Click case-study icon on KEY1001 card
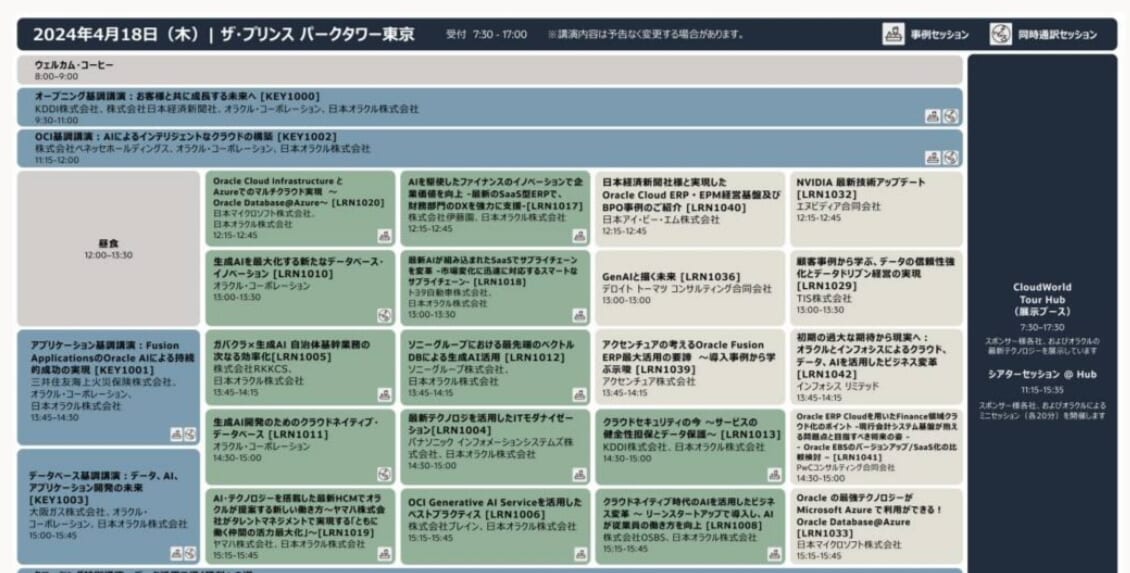The width and height of the screenshot is (1130, 573). 176,434
